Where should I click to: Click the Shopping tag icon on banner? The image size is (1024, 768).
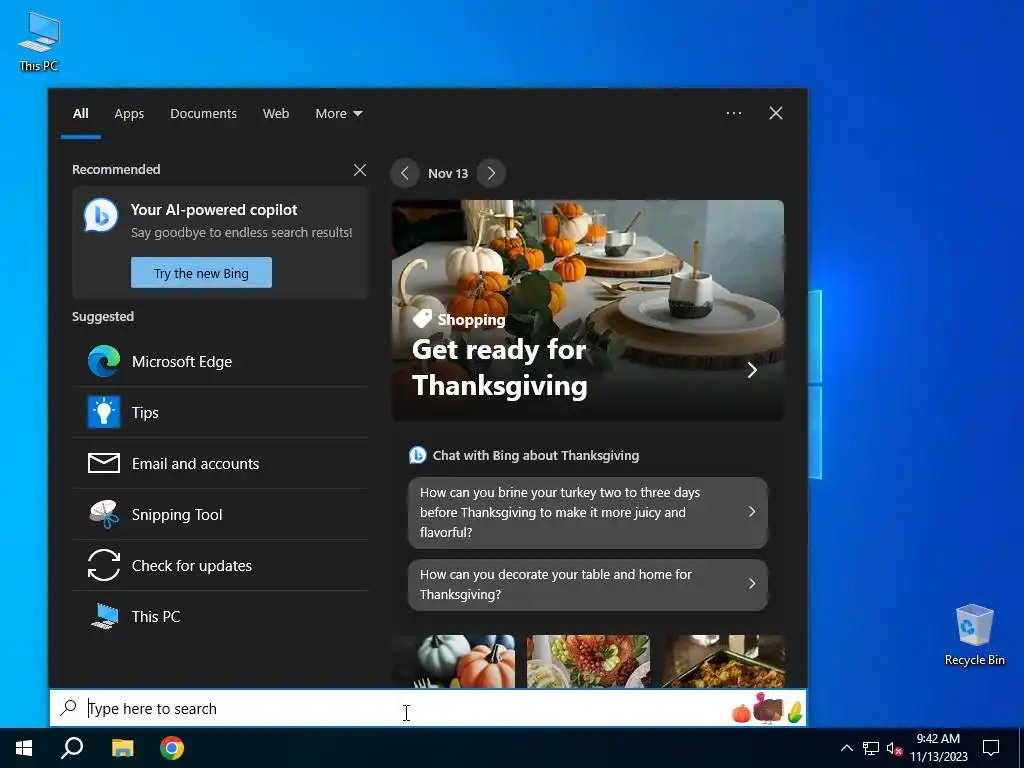pyautogui.click(x=423, y=318)
